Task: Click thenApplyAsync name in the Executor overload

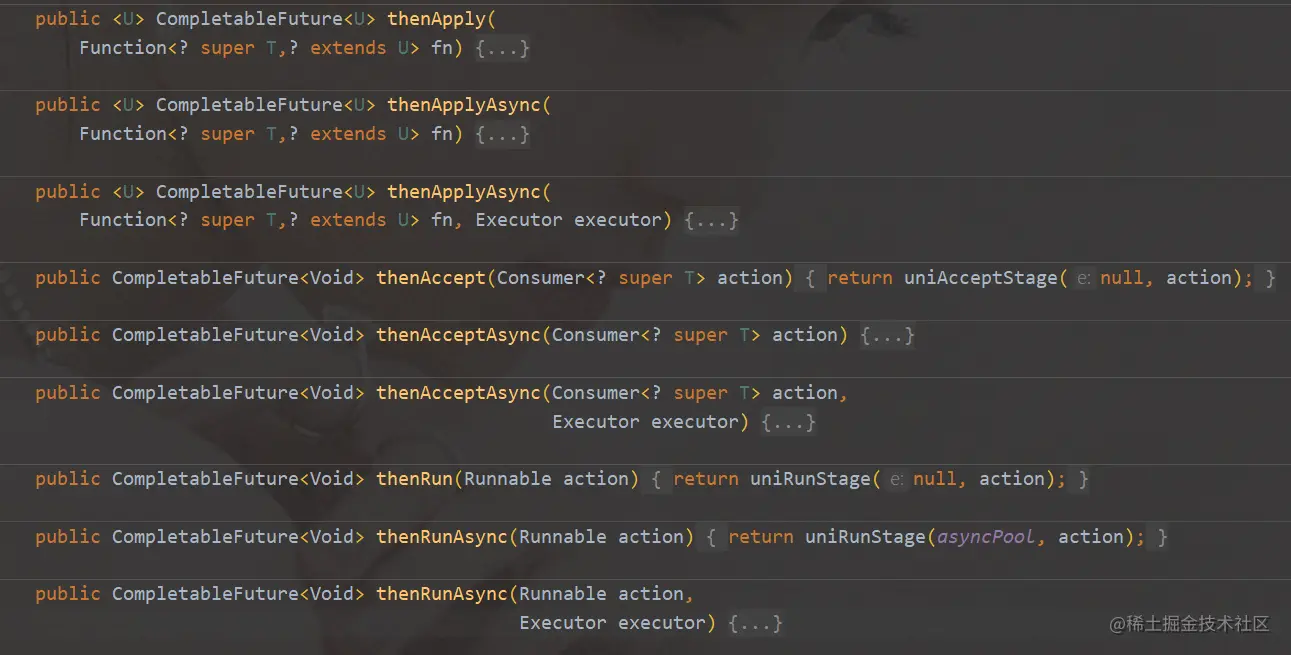Action: (x=464, y=191)
